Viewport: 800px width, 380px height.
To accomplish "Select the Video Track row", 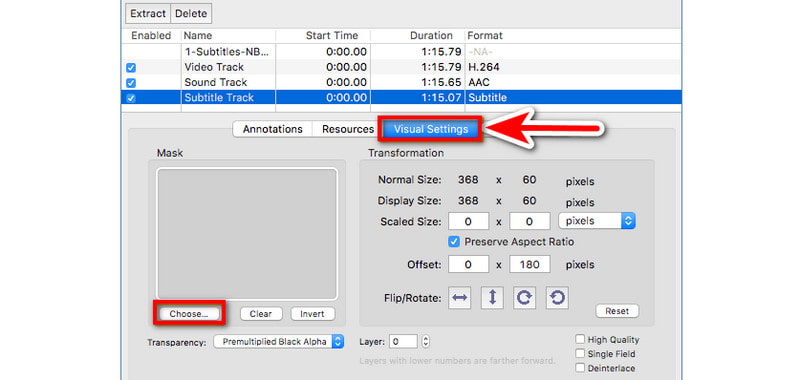I will coord(401,67).
